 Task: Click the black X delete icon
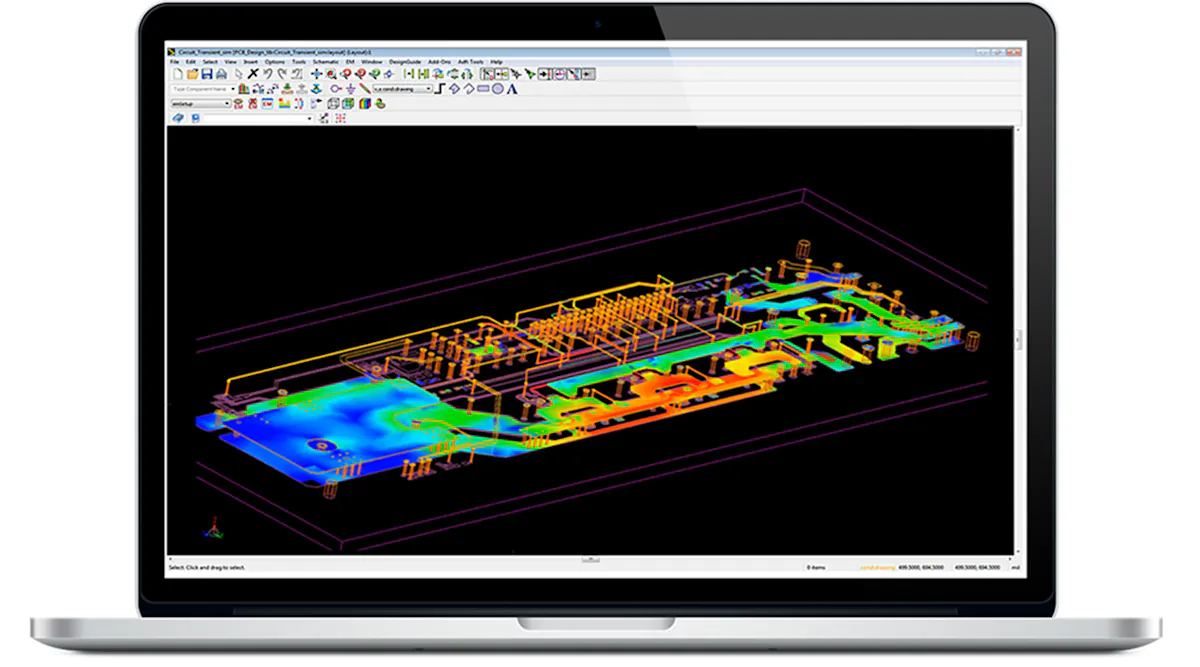click(x=253, y=74)
